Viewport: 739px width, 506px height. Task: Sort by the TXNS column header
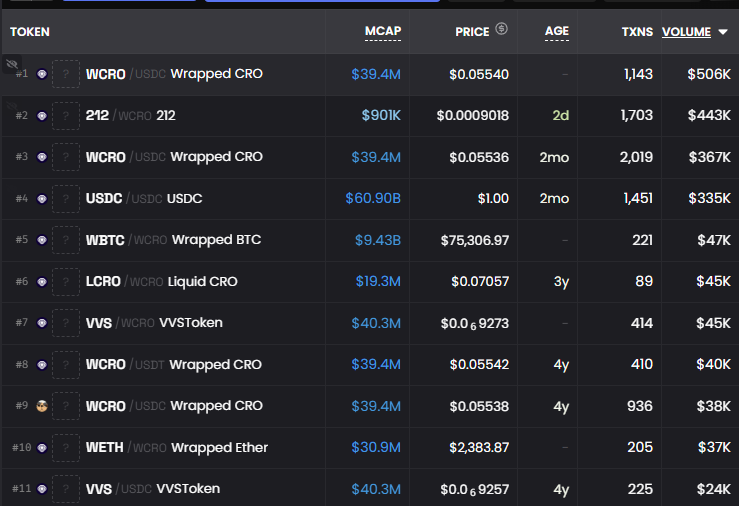pos(637,32)
